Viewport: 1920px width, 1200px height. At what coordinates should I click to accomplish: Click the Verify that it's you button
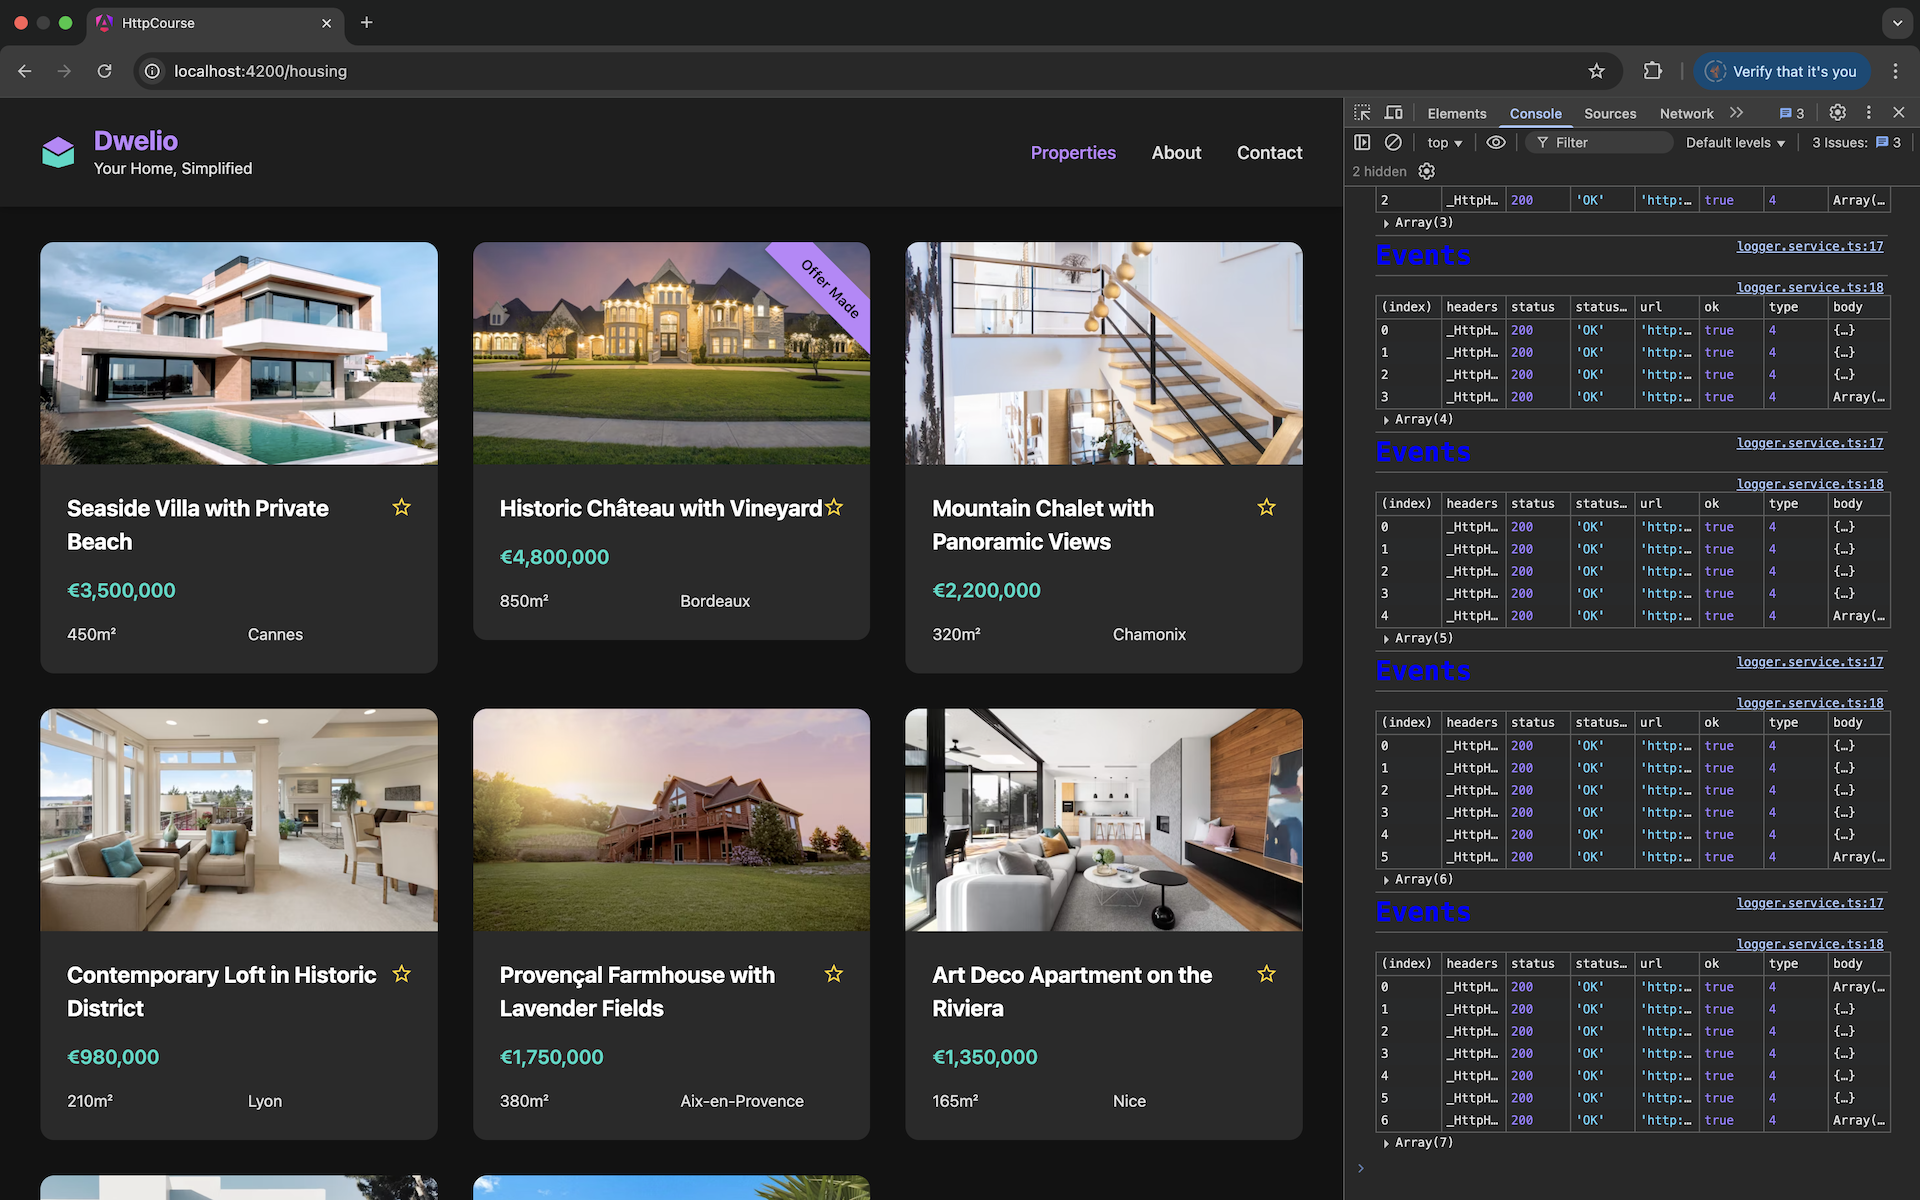point(1782,71)
